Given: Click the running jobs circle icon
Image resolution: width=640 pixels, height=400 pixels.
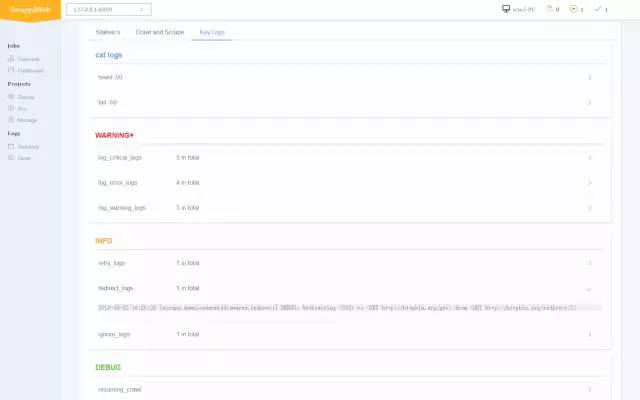Looking at the screenshot, I should (x=573, y=9).
